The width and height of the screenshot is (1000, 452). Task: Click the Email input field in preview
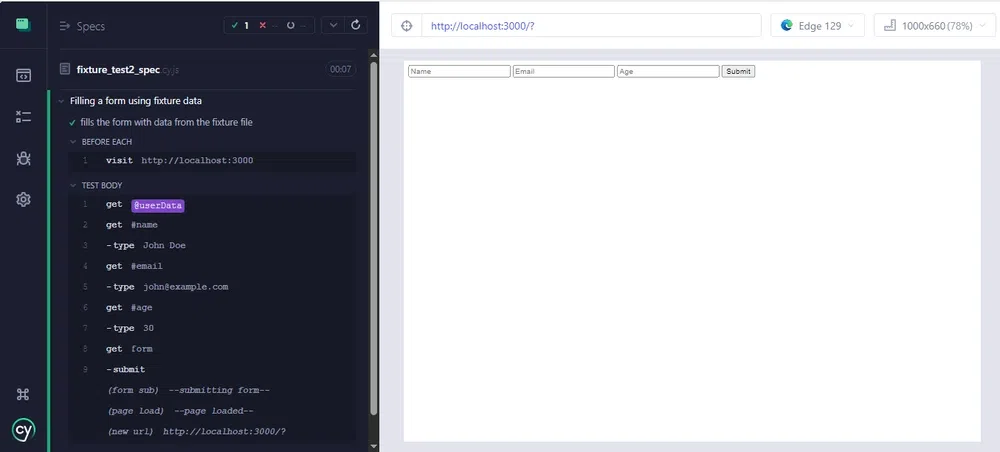564,71
